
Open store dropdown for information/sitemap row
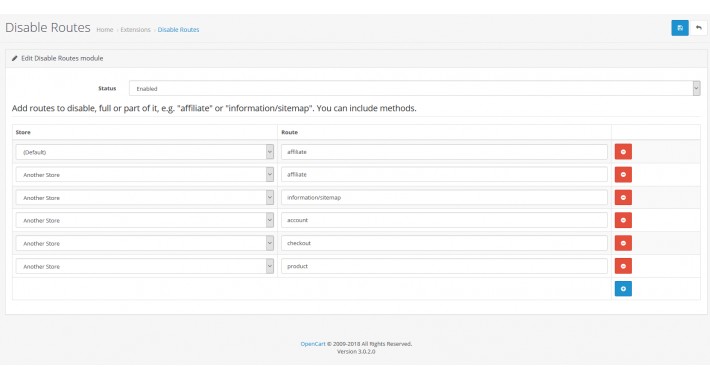(144, 197)
